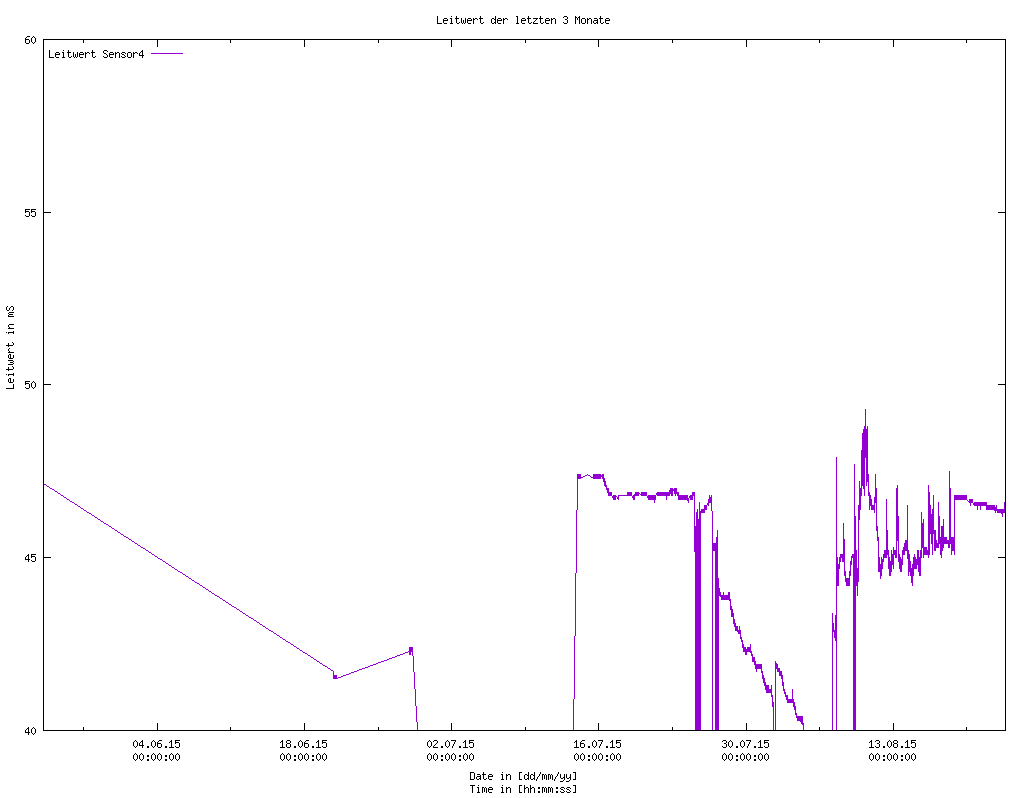
Task: Click the purple legend line sample
Action: [x=167, y=54]
